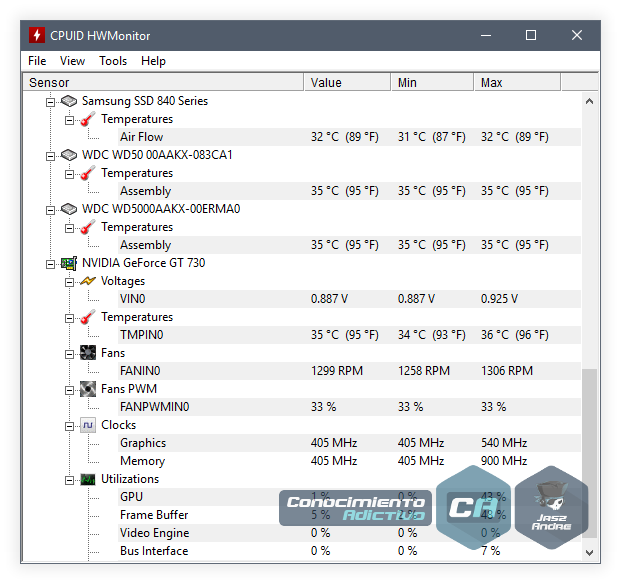Open the File menu
This screenshot has width=621, height=584.
(x=37, y=61)
